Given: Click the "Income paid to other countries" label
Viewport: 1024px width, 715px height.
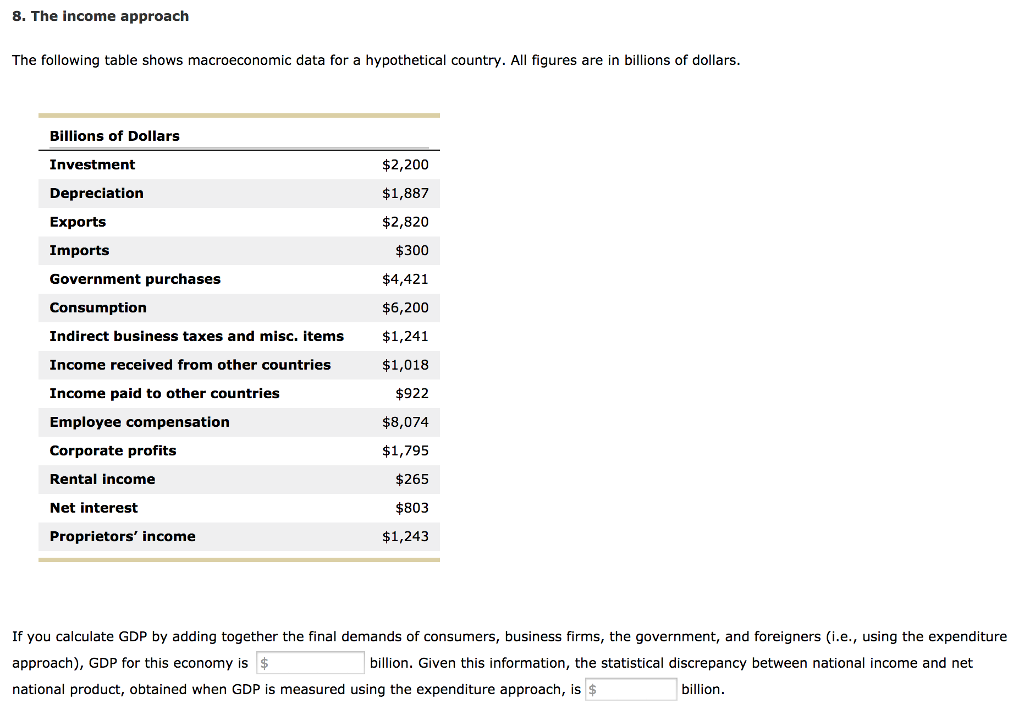Looking at the screenshot, I should point(165,394).
